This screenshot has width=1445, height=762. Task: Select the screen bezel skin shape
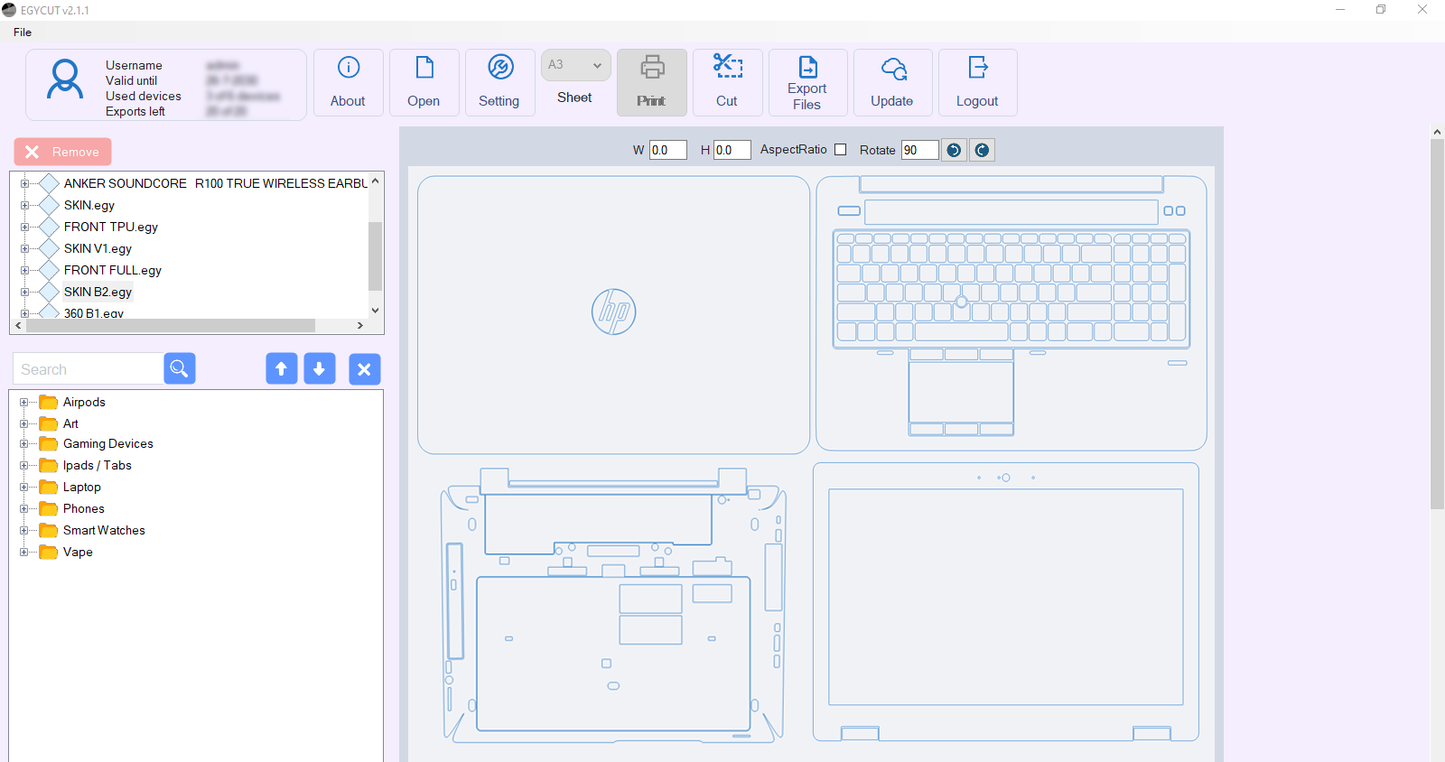[1006, 602]
